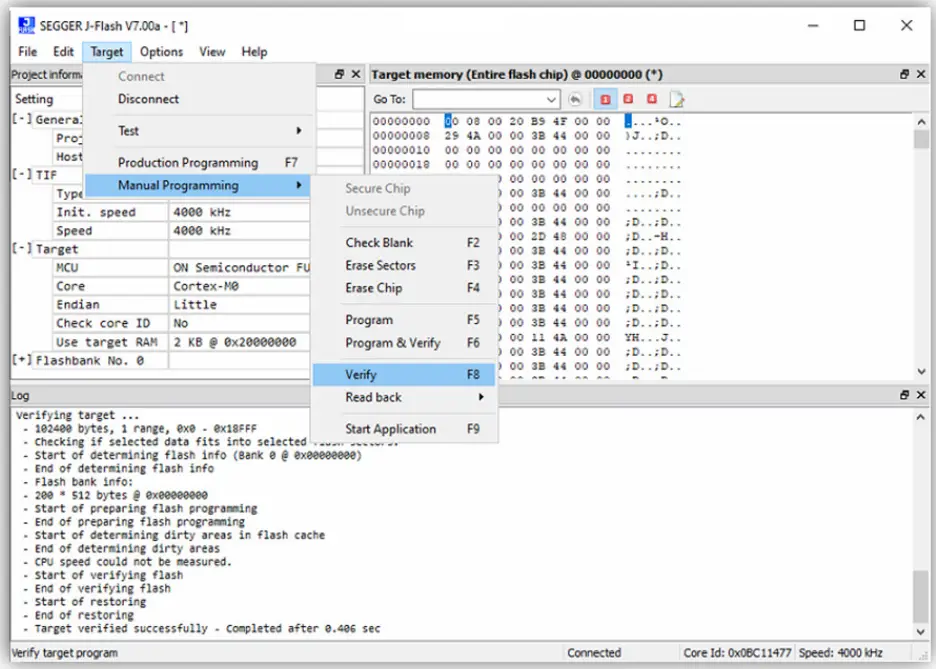
Task: Open the edit memory icon in toolbar
Action: [x=677, y=99]
